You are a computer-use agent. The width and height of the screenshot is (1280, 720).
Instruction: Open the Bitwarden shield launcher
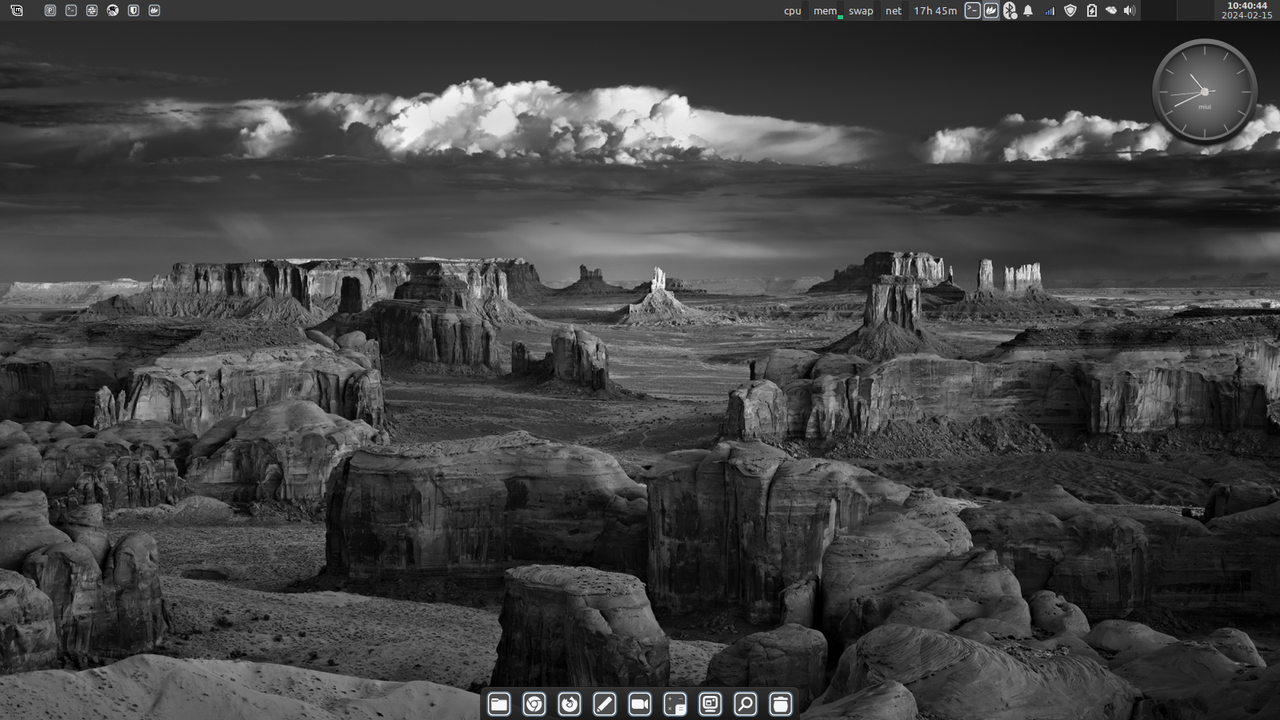point(133,10)
